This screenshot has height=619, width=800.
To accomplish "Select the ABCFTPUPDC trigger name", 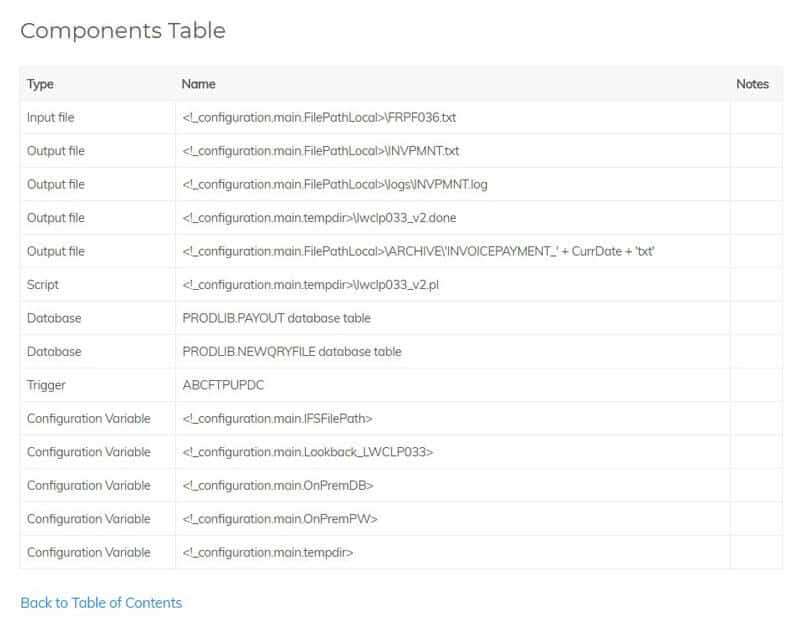I will 223,385.
